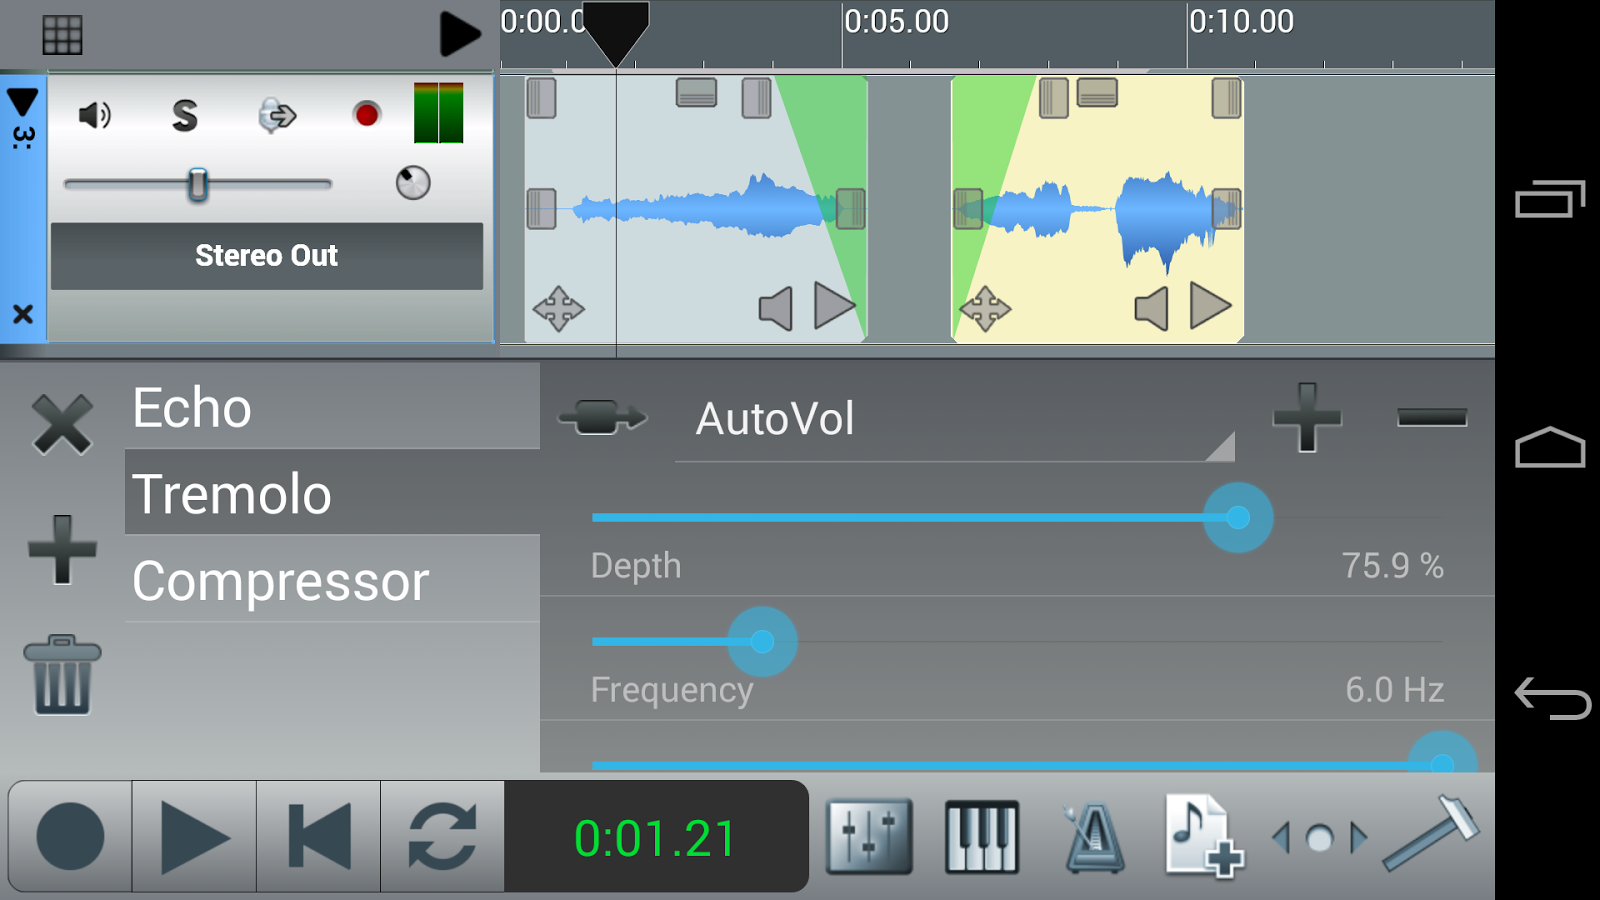This screenshot has width=1600, height=900.
Task: Tap the add audio file icon
Action: 1204,836
